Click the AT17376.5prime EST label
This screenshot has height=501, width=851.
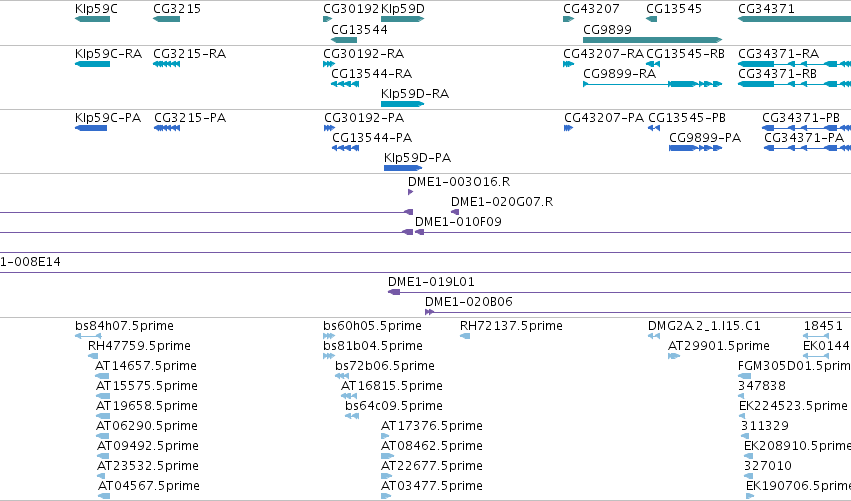(x=432, y=426)
